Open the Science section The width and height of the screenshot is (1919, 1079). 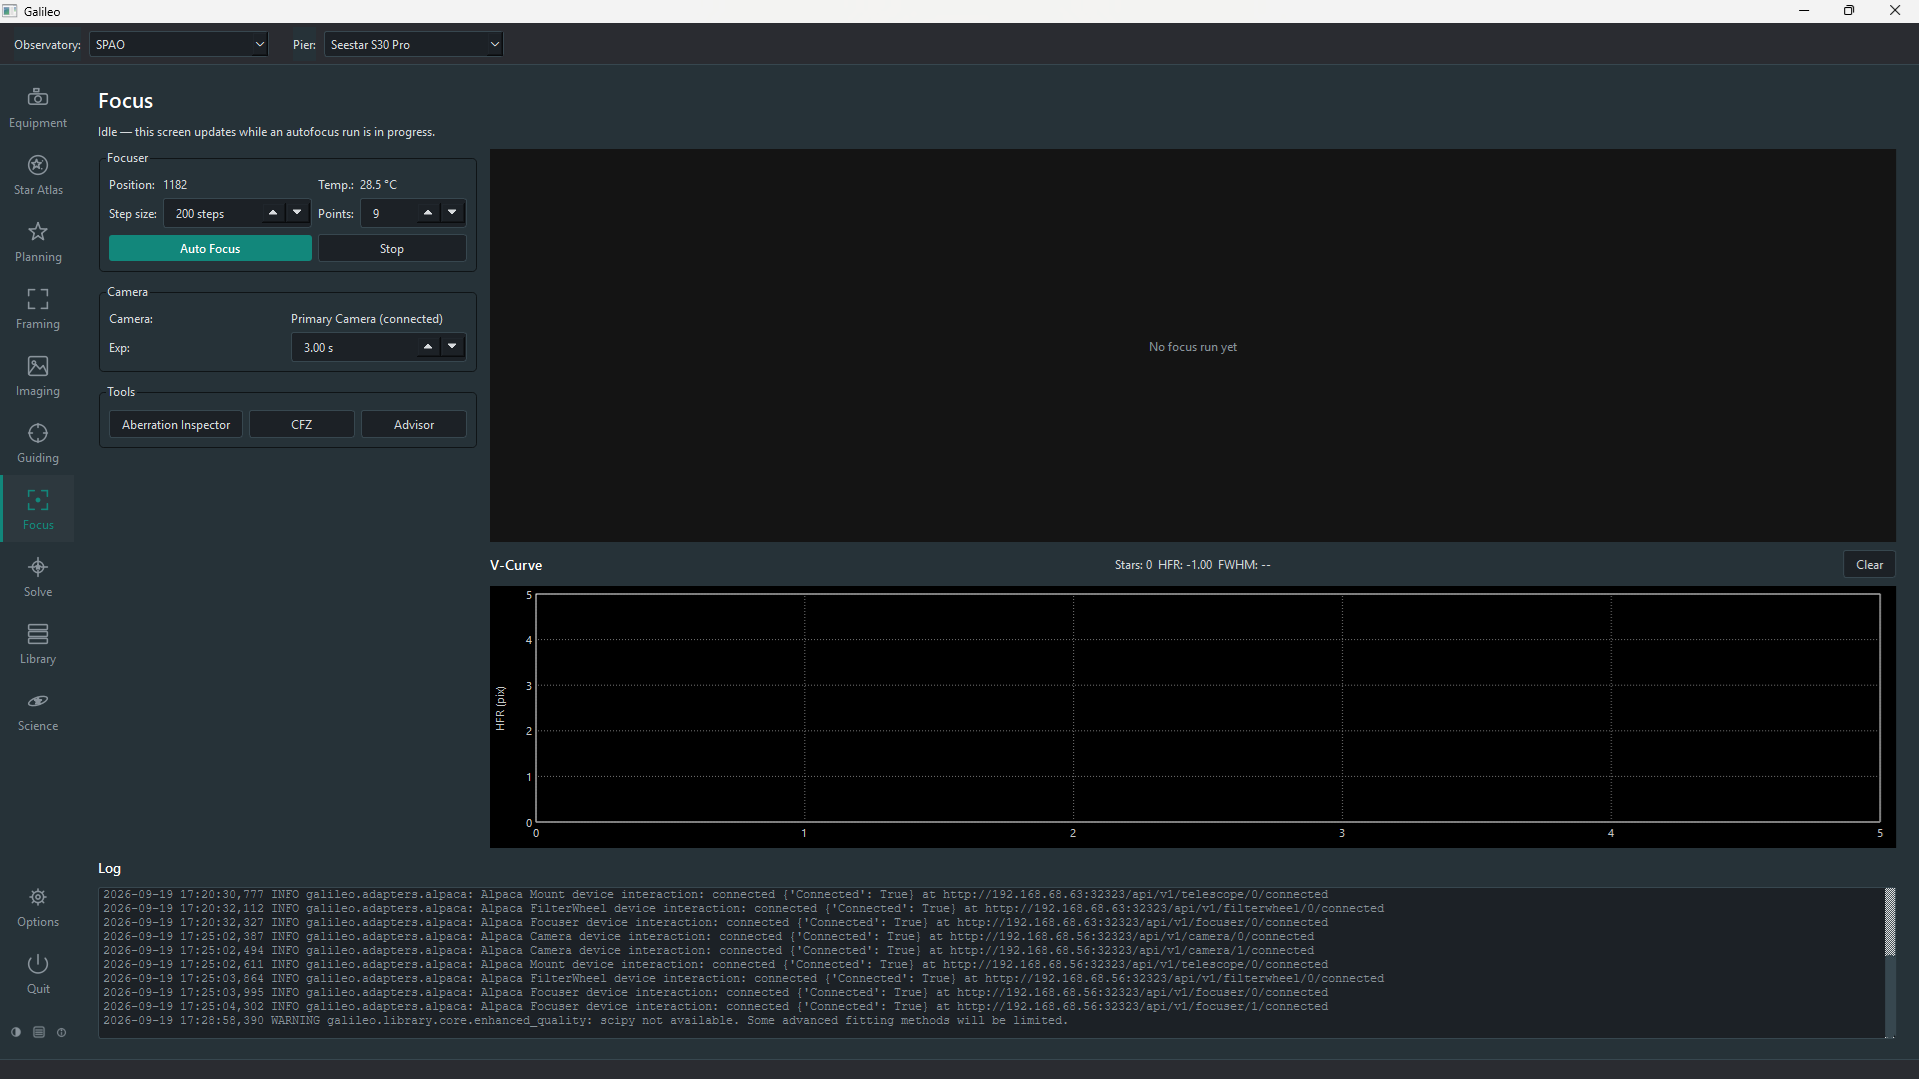coord(38,711)
